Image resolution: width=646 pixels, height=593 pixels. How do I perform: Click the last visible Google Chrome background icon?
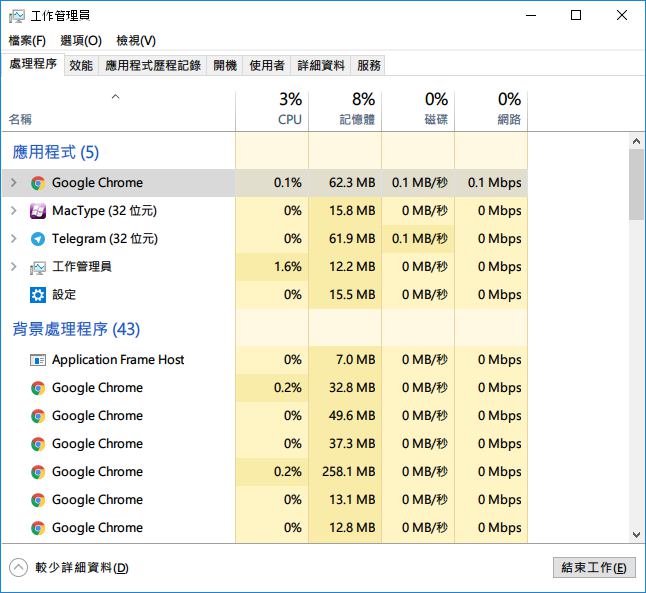(x=38, y=528)
